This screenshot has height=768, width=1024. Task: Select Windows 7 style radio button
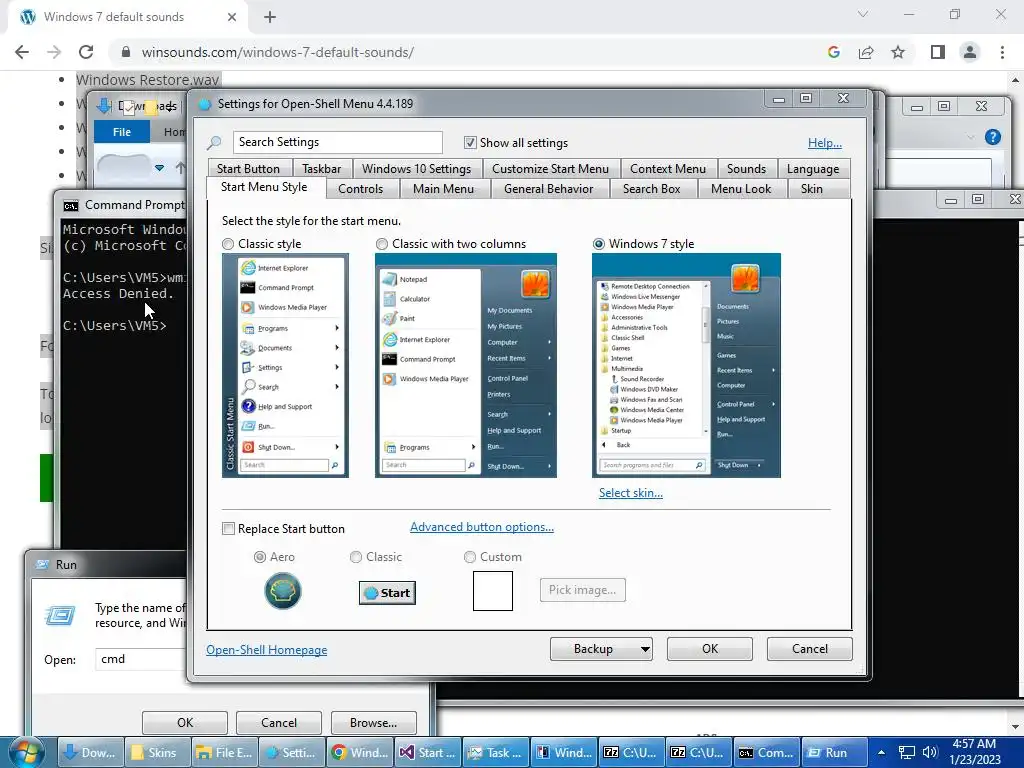(598, 244)
